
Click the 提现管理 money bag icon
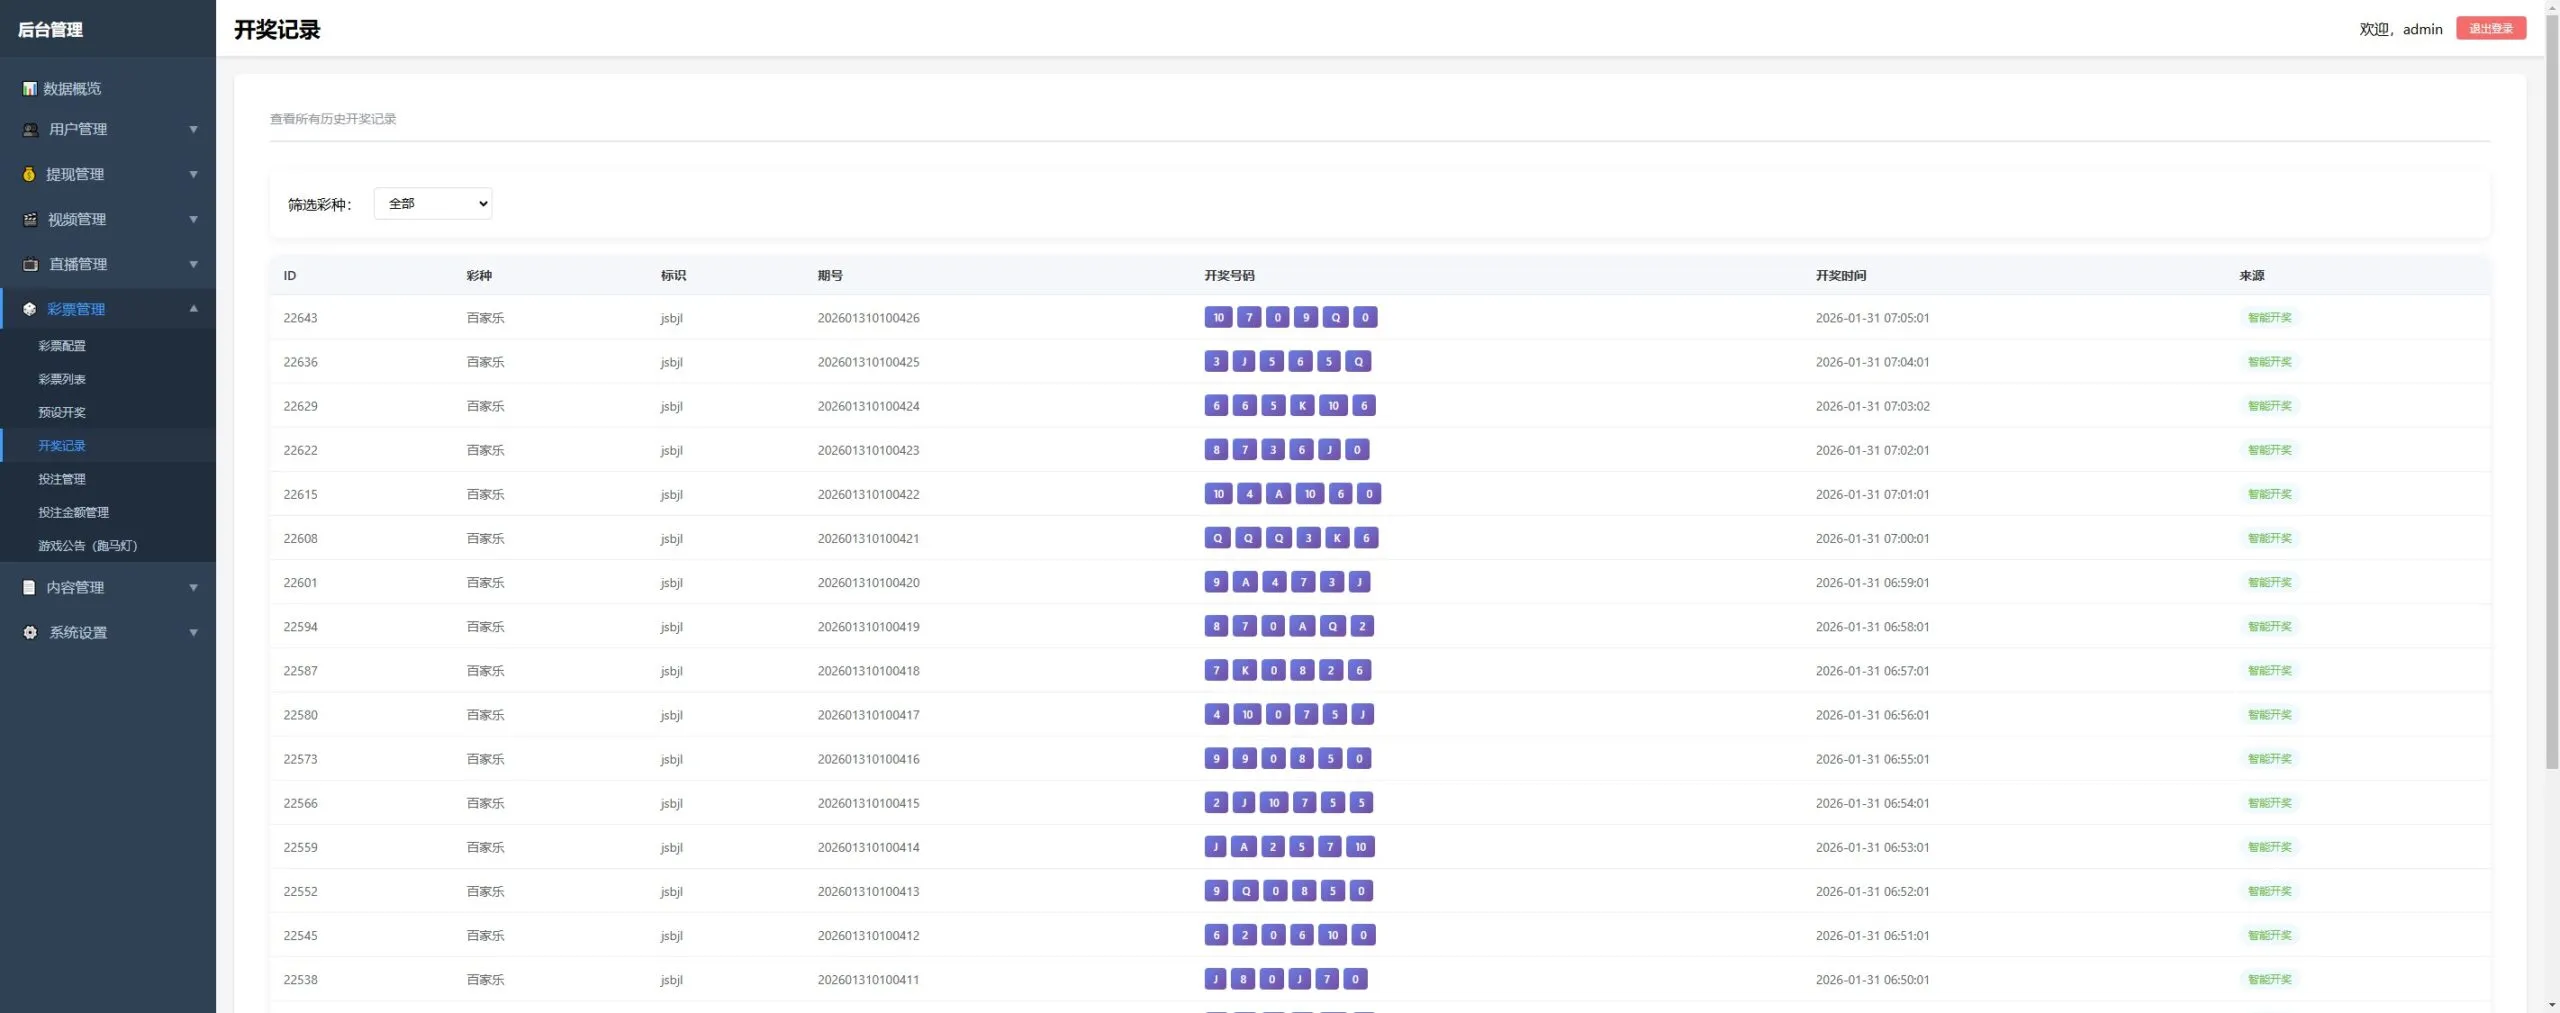pyautogui.click(x=29, y=175)
